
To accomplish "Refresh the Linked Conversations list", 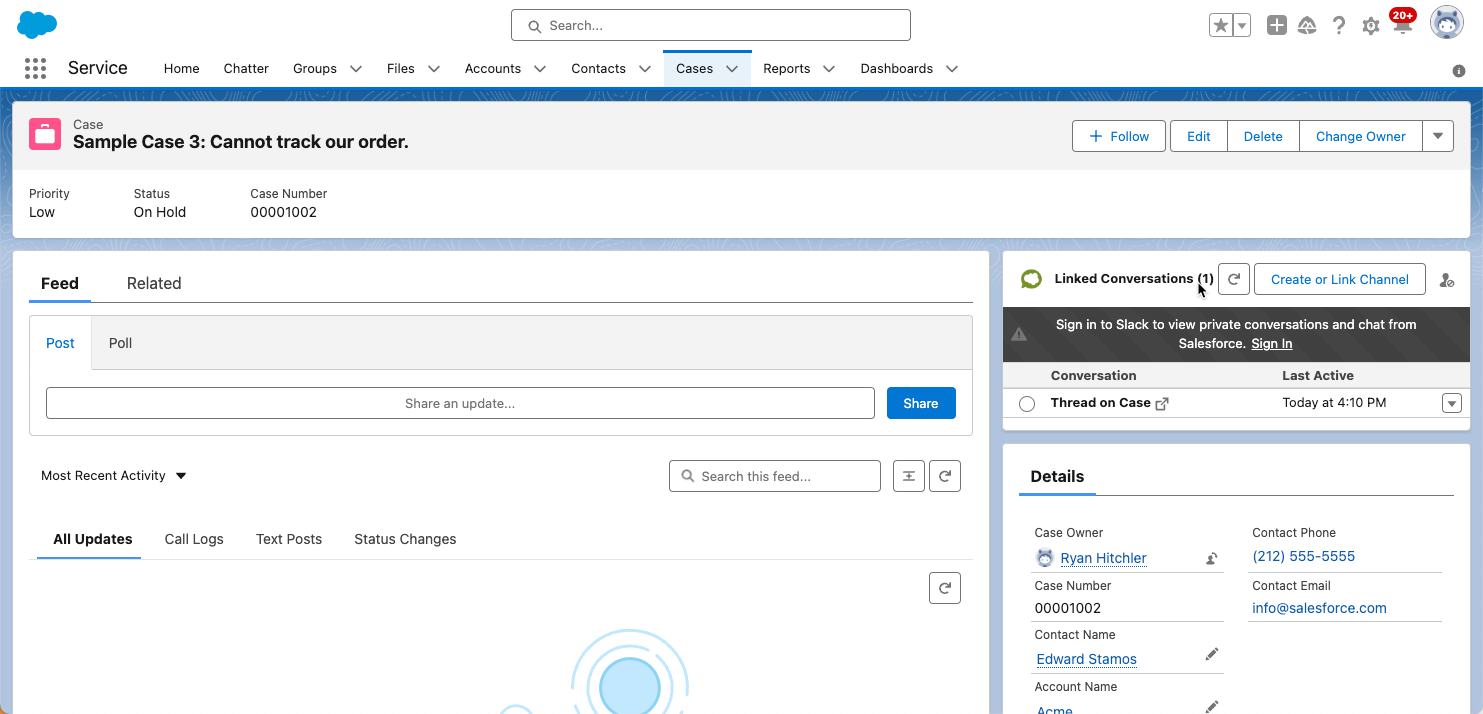I will (1234, 279).
